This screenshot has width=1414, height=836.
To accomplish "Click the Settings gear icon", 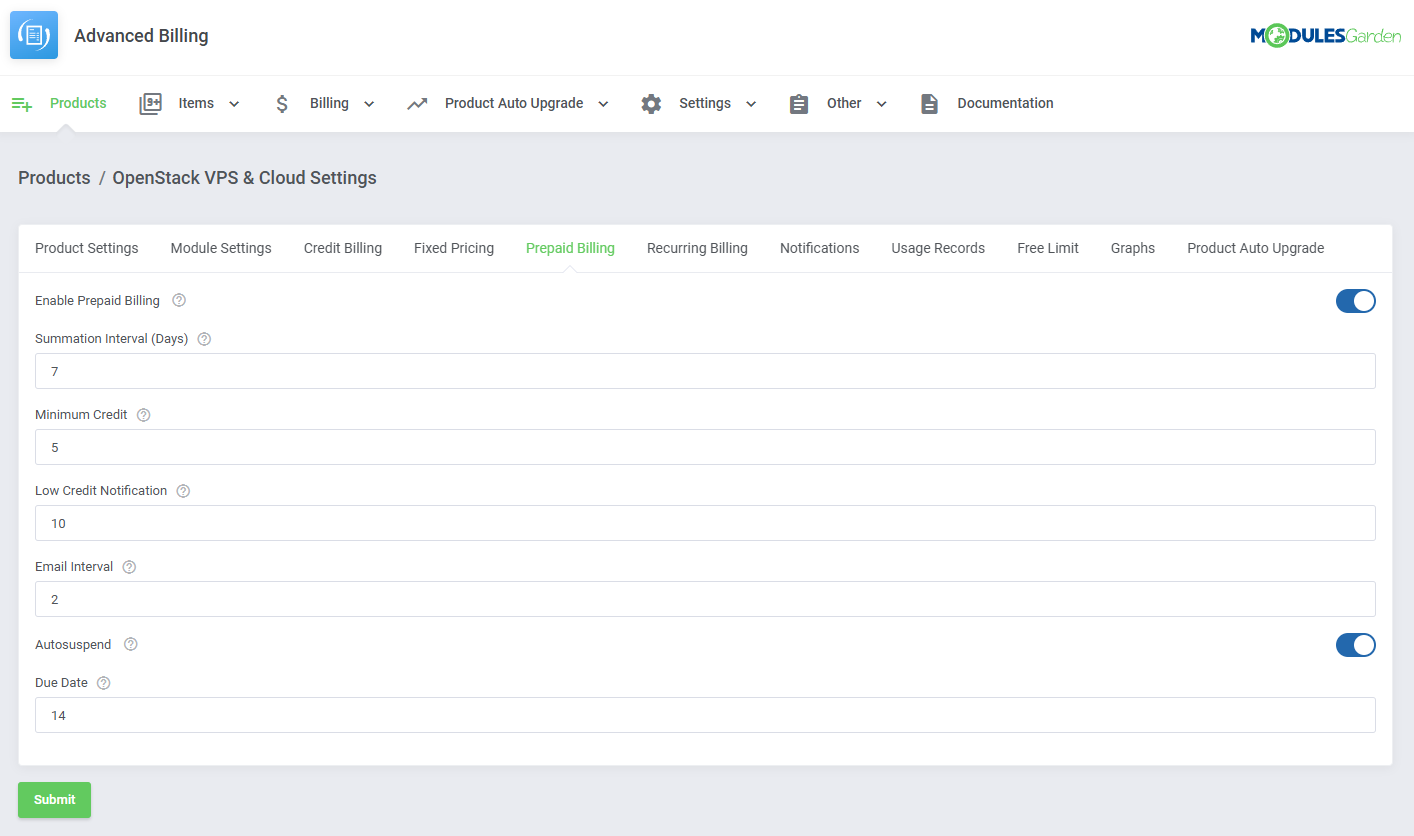I will point(651,104).
